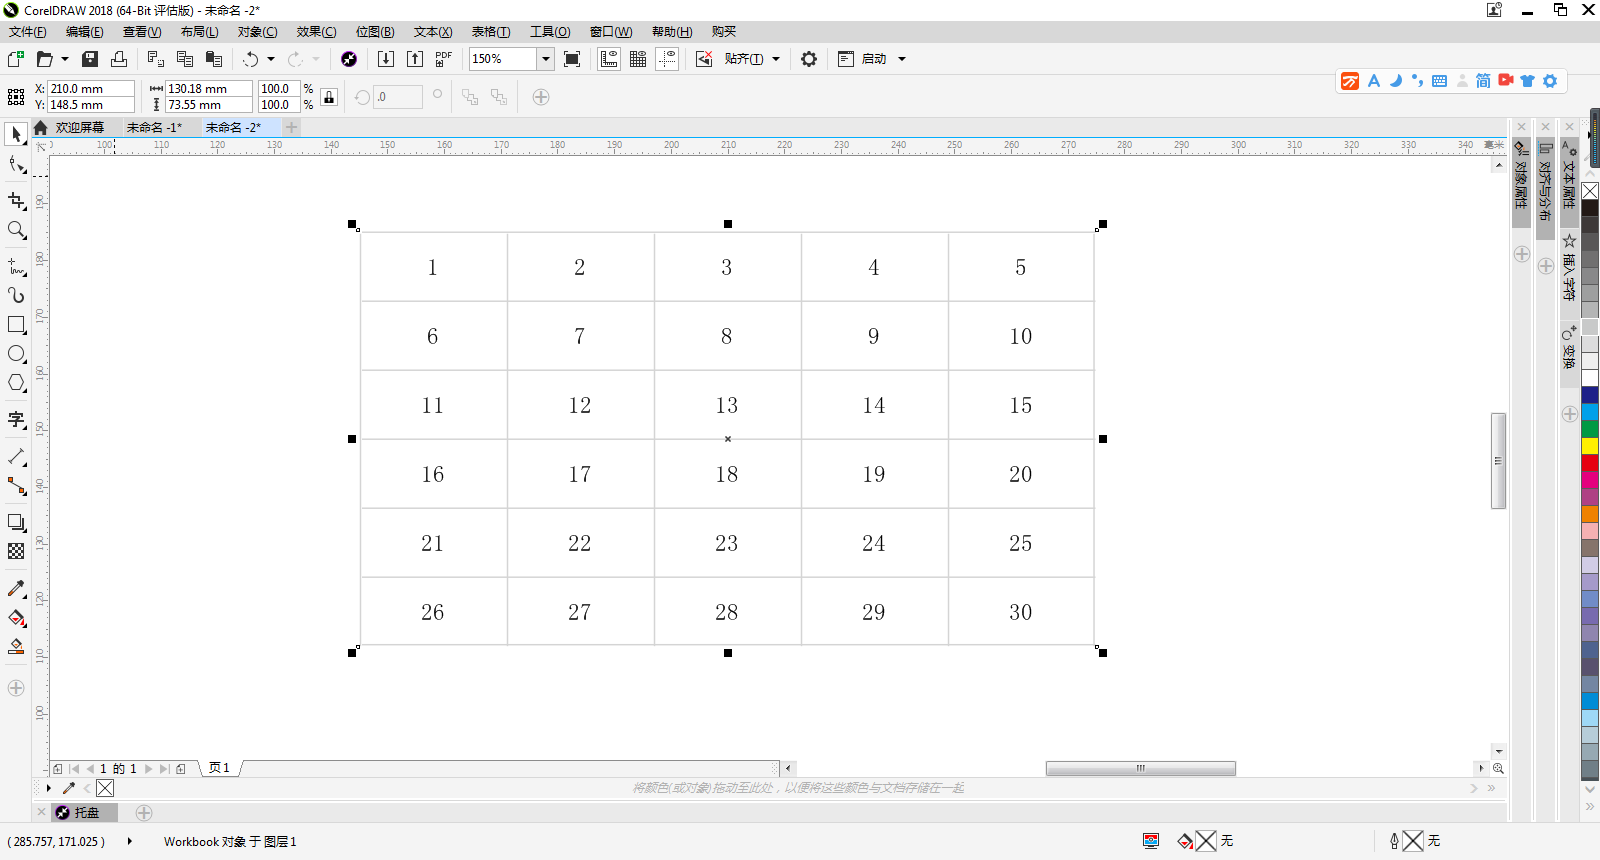
Task: Open the zoom level dropdown
Action: (546, 59)
